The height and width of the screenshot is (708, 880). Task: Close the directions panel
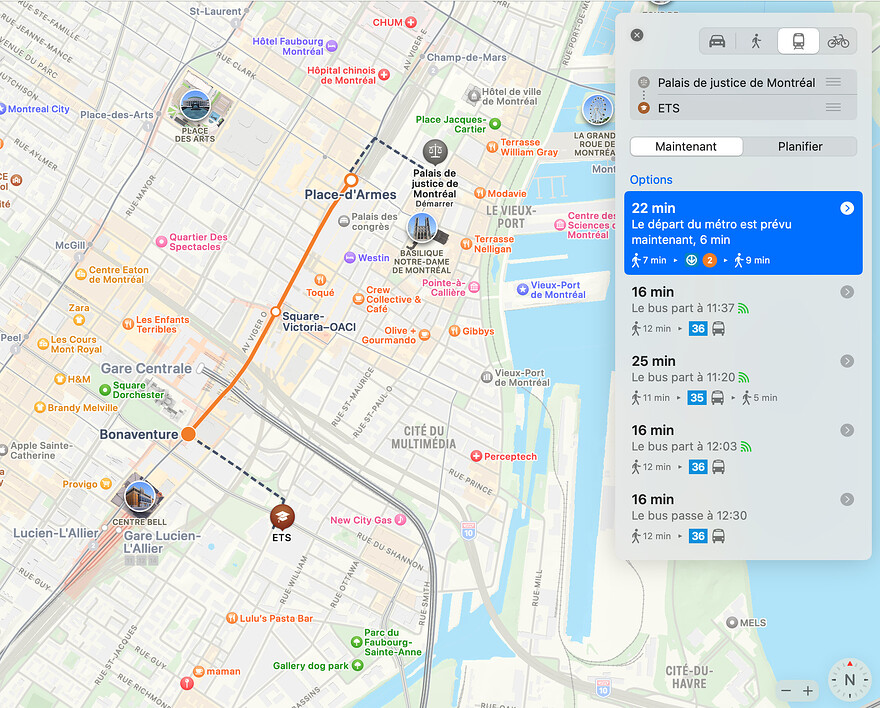pos(636,35)
